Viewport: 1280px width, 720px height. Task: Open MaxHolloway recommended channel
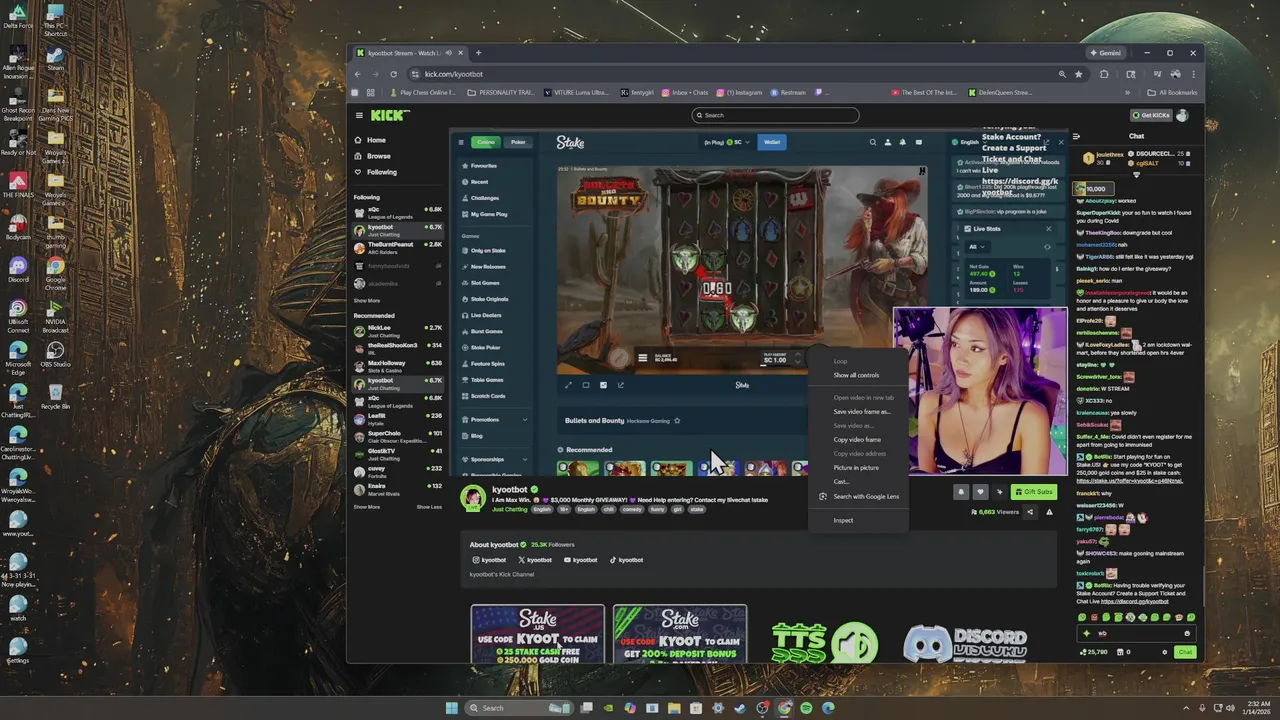coord(397,365)
